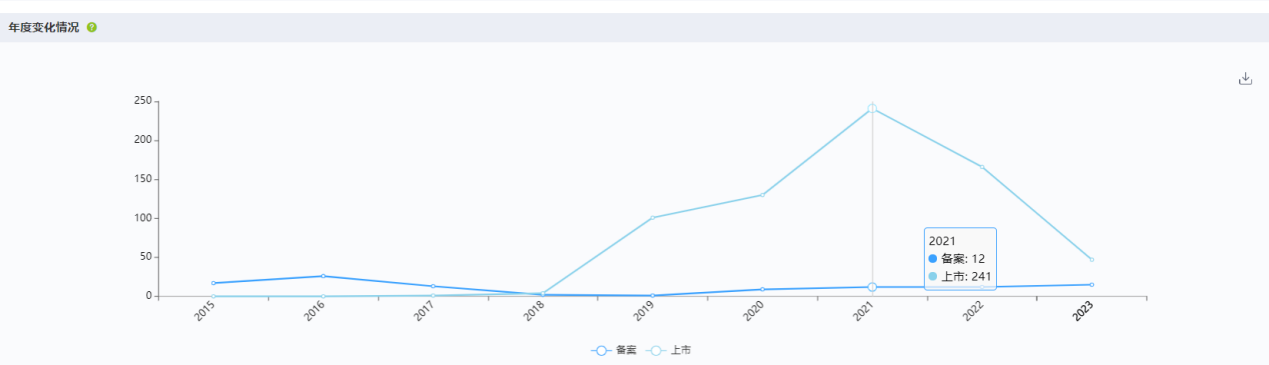Download the chart via the download icon
Viewport: 1269px width, 365px height.
(x=1245, y=78)
